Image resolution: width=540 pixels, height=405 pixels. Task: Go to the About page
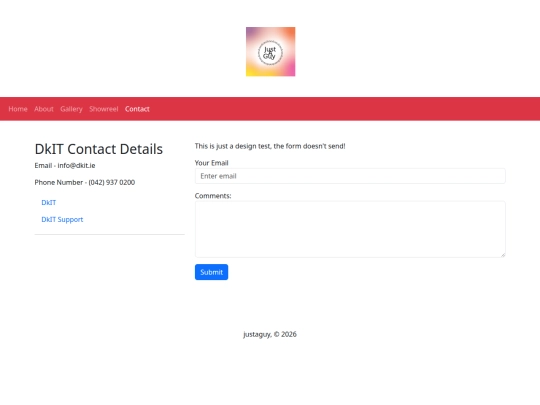tap(44, 109)
